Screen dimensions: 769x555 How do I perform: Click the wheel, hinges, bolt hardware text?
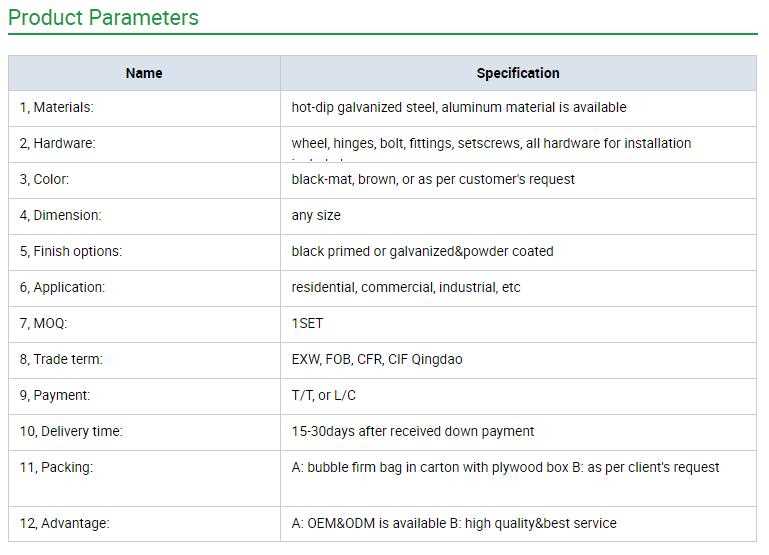coord(491,144)
